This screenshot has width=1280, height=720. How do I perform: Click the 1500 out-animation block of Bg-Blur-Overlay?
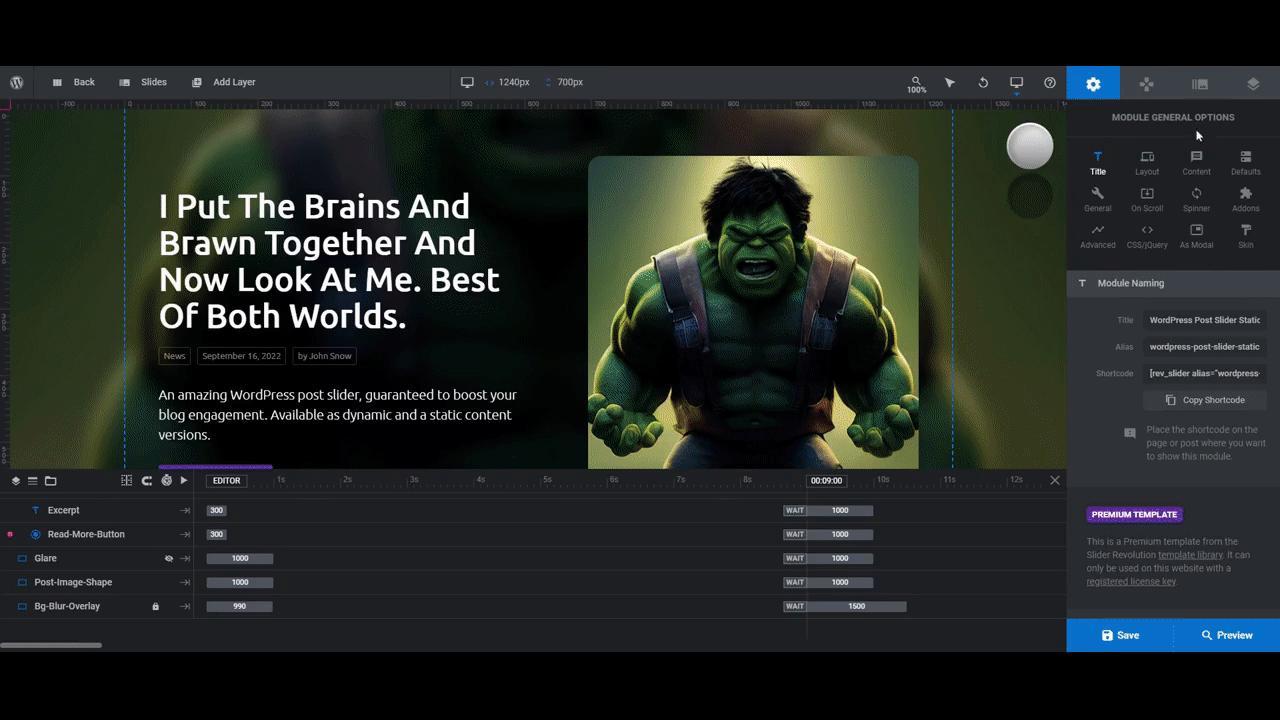pos(856,606)
